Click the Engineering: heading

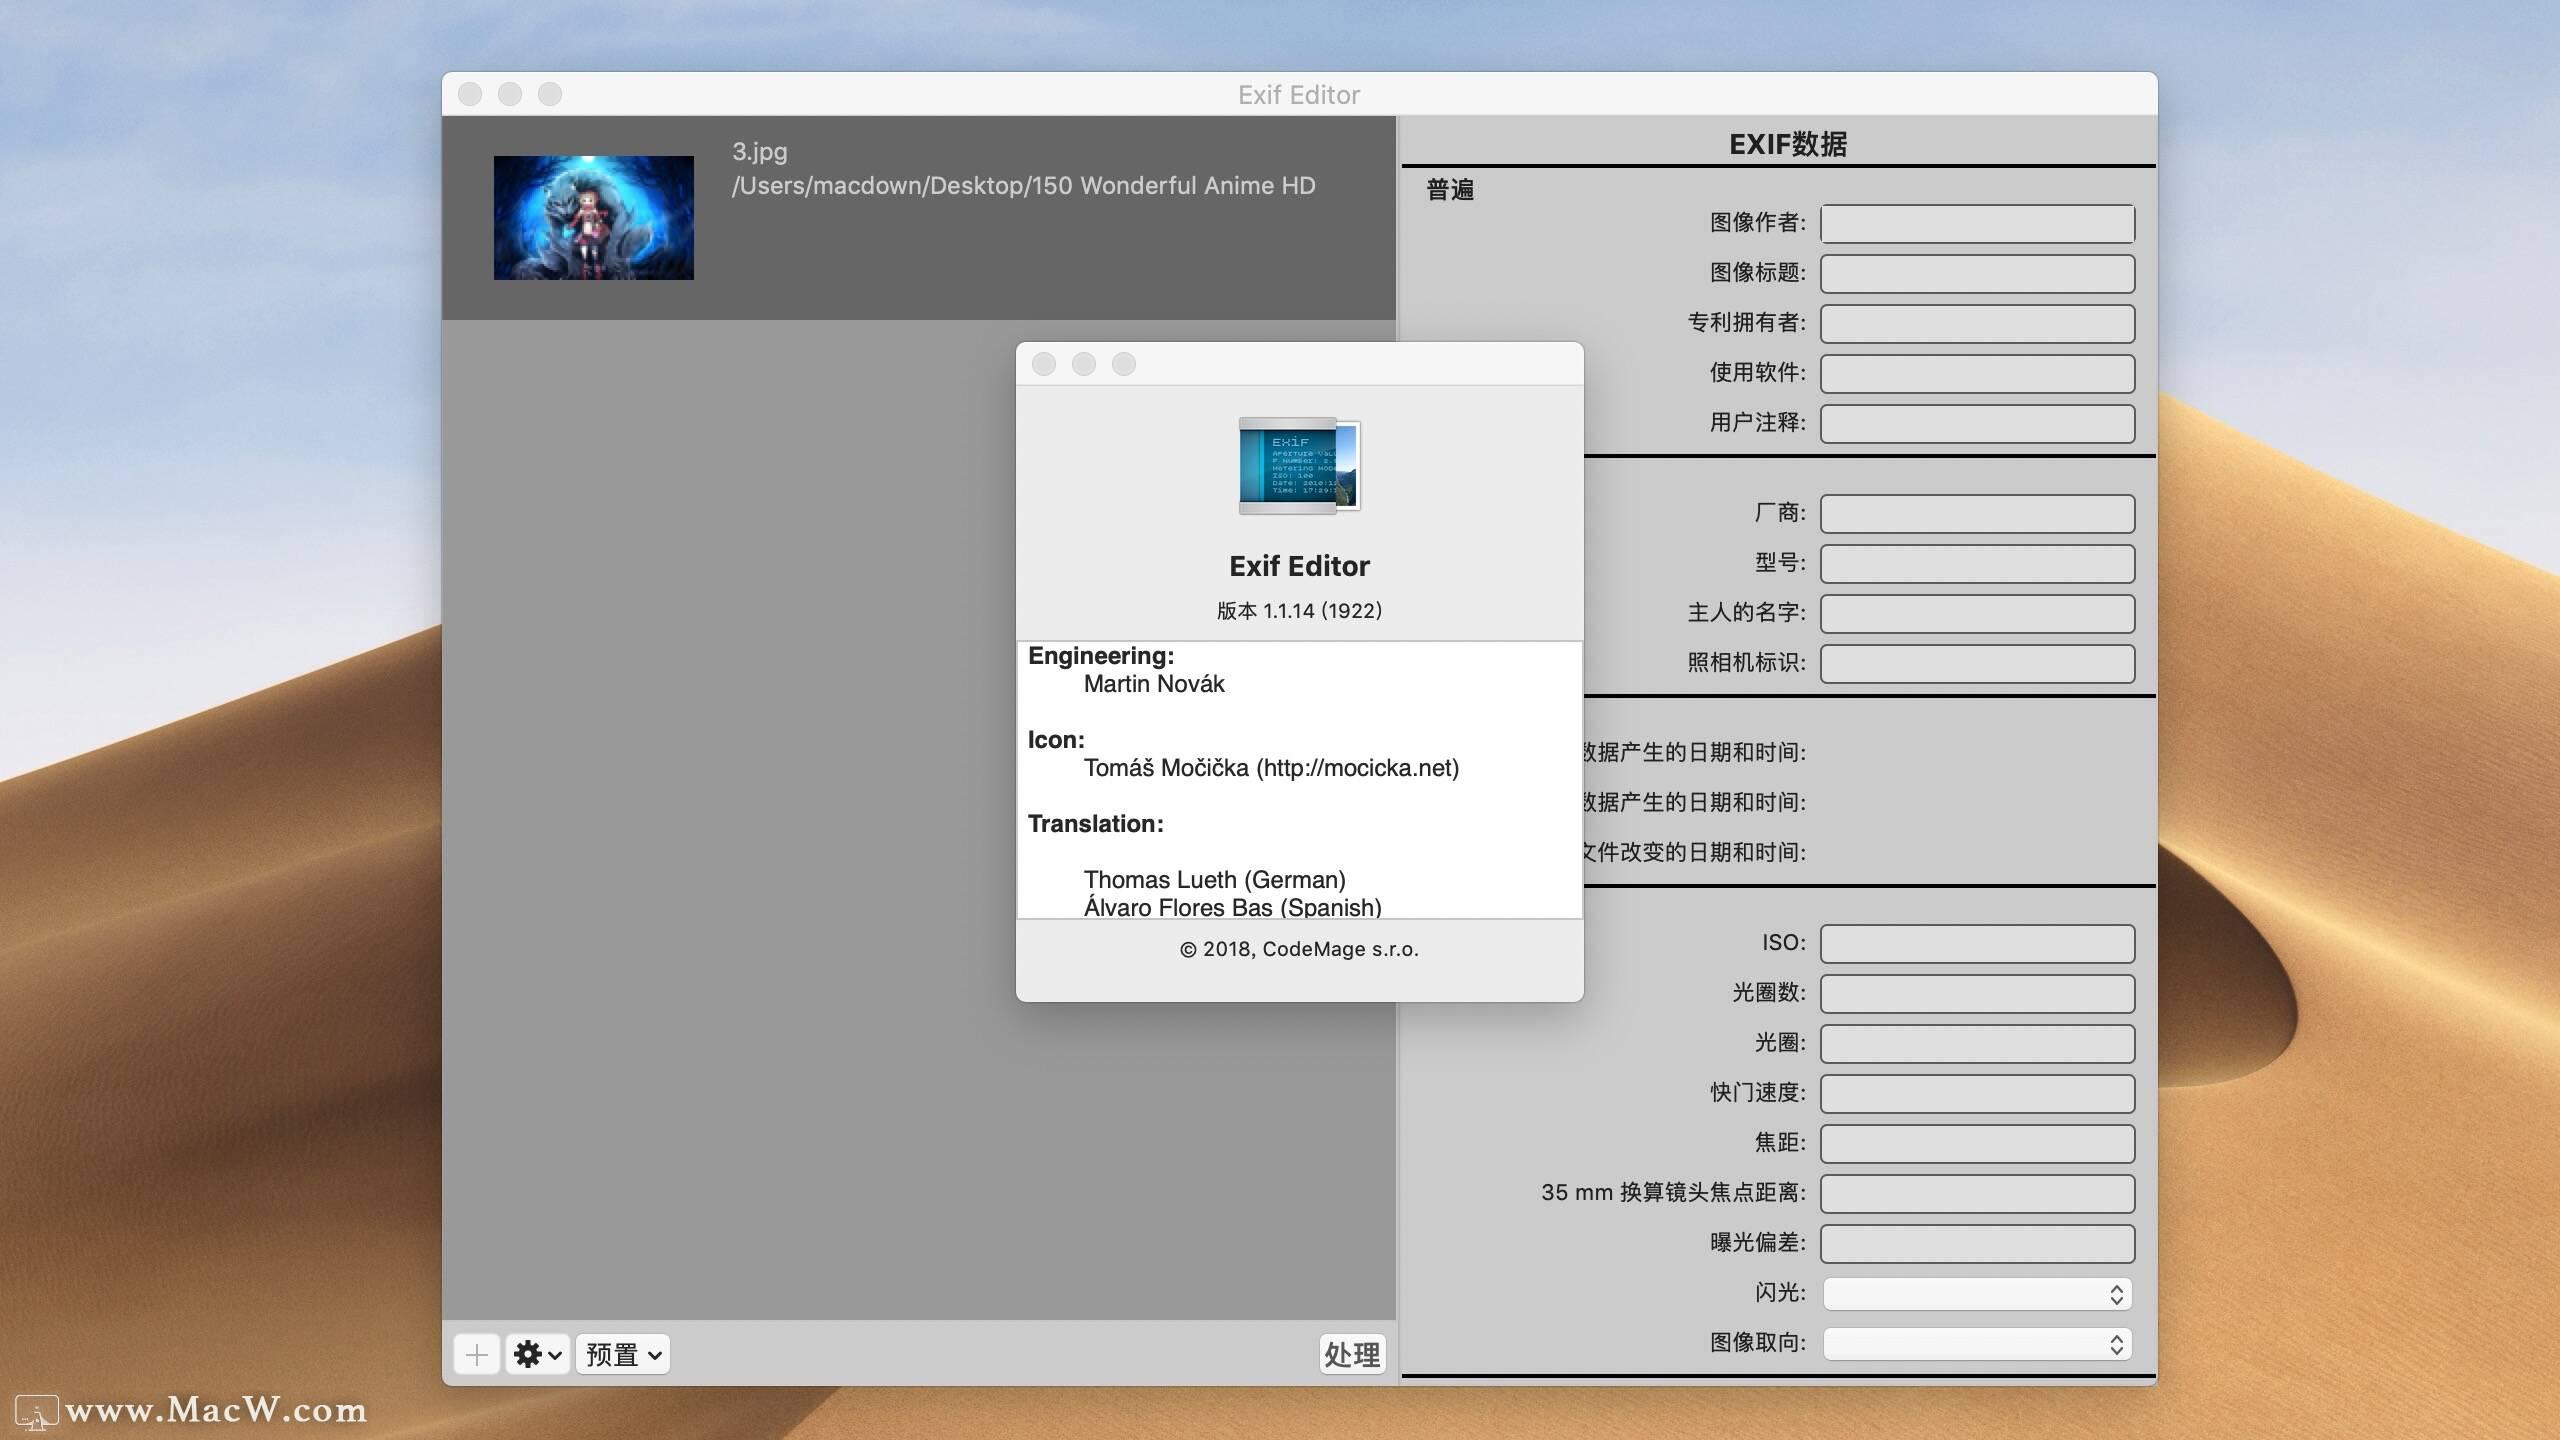[x=1101, y=656]
